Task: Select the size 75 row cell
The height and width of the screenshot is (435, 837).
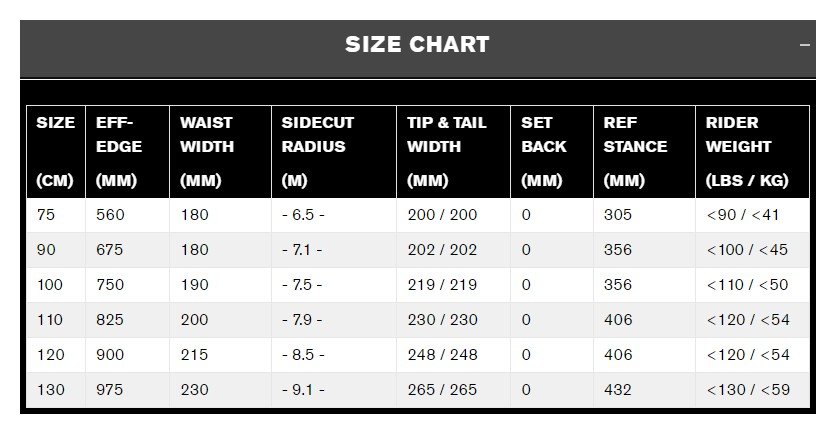Action: pos(56,215)
